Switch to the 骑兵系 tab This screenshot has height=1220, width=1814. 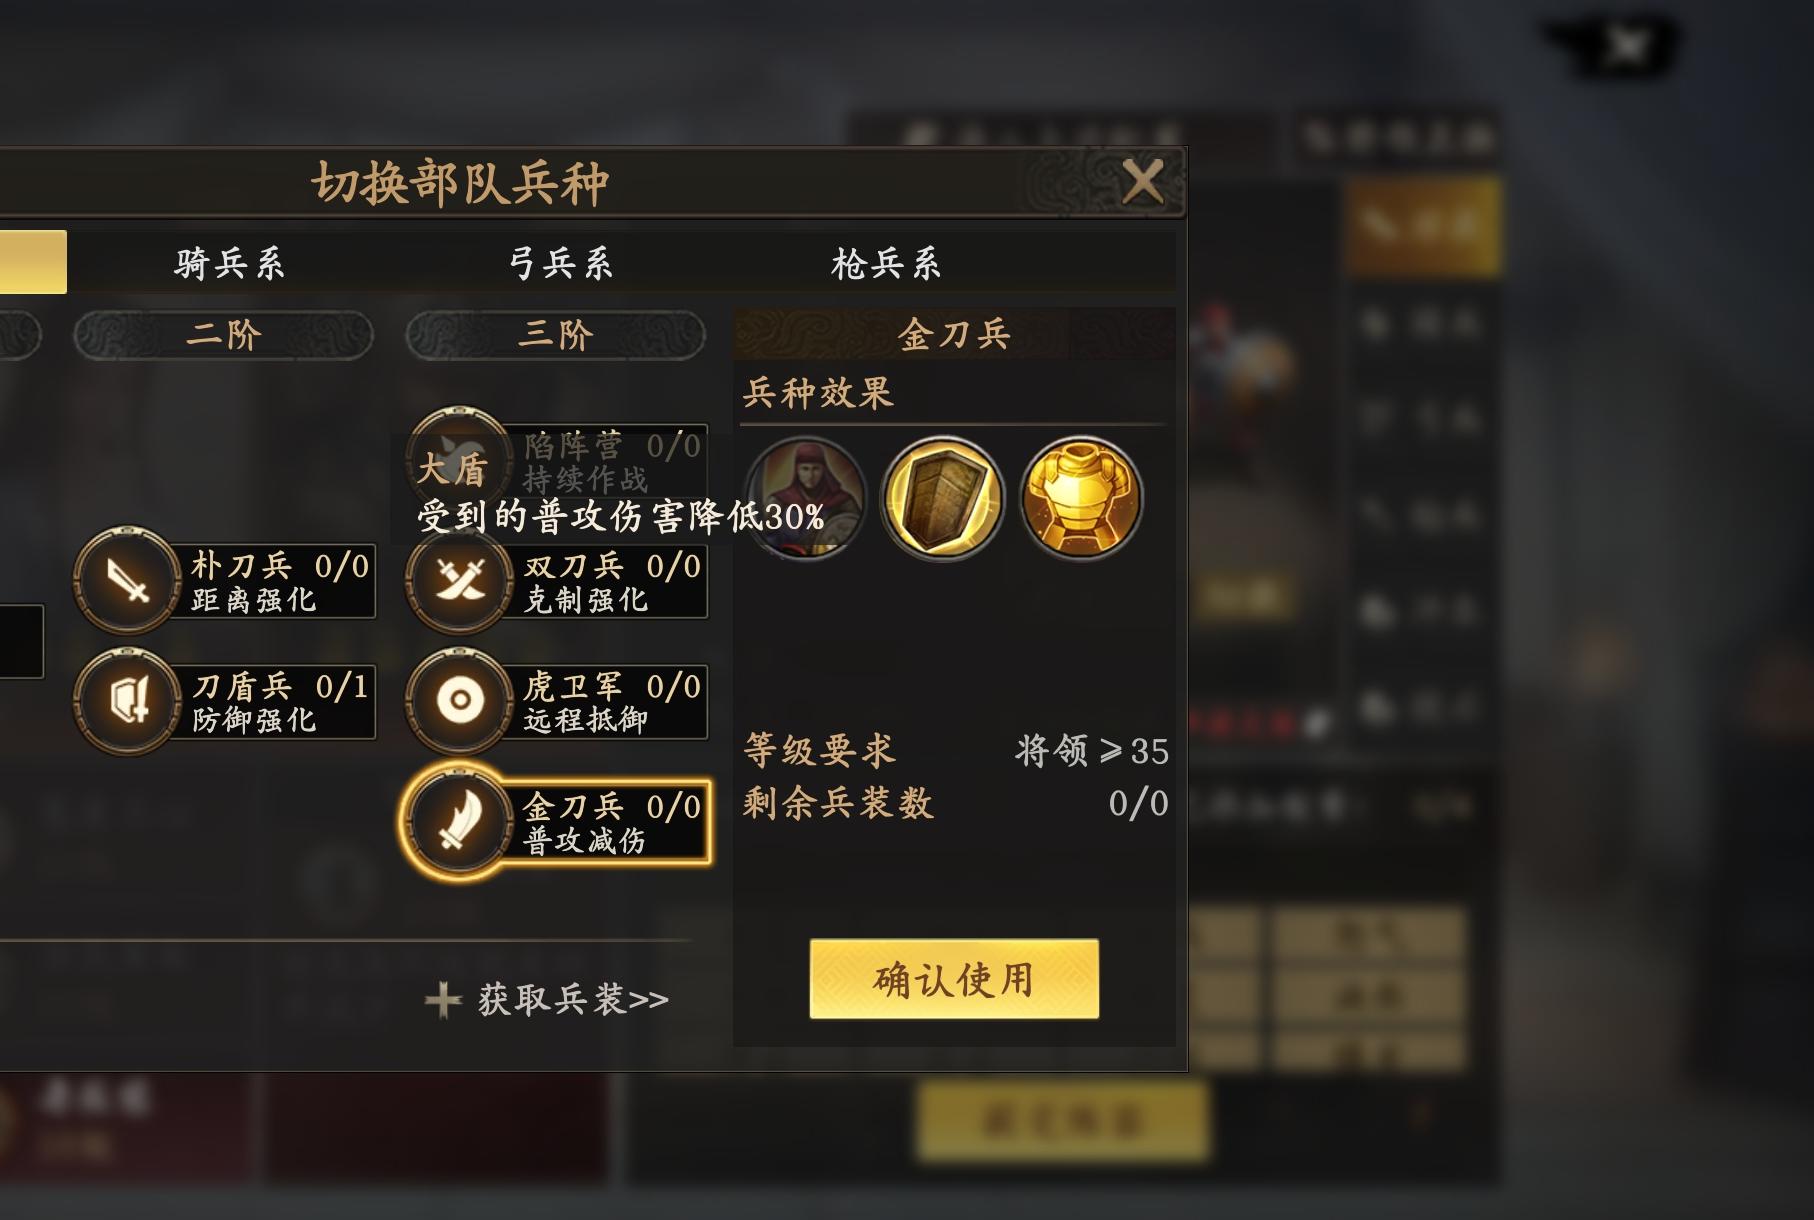pos(229,264)
